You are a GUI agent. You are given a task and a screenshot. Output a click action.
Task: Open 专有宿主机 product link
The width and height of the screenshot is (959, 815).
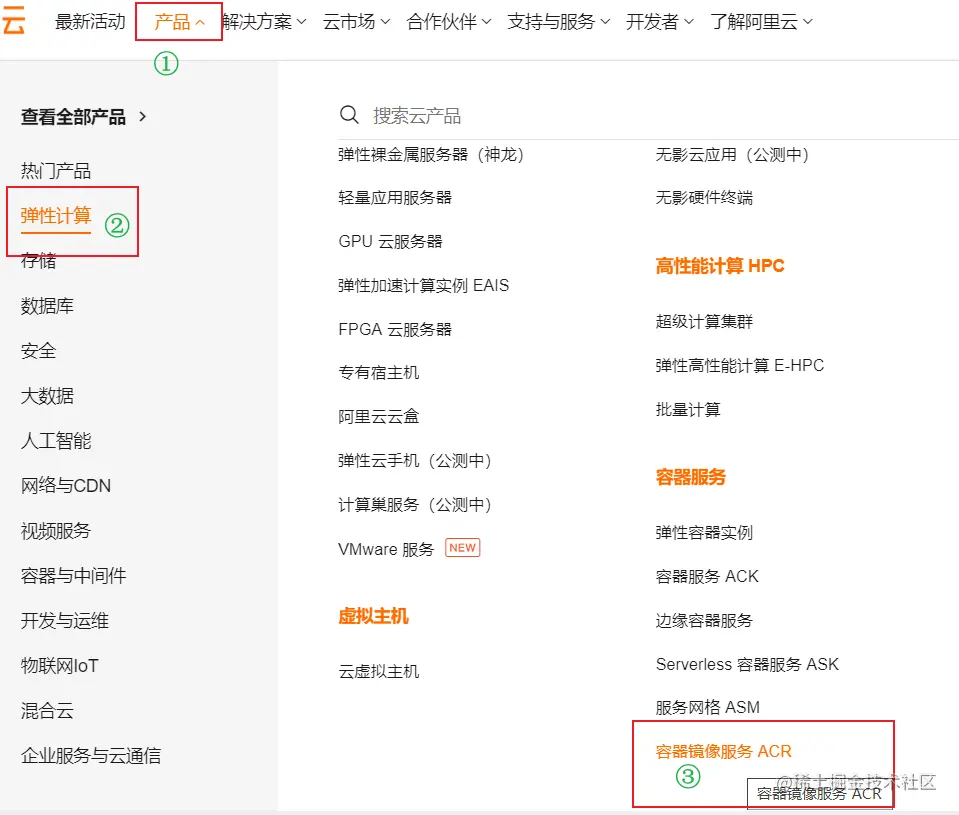(x=379, y=372)
